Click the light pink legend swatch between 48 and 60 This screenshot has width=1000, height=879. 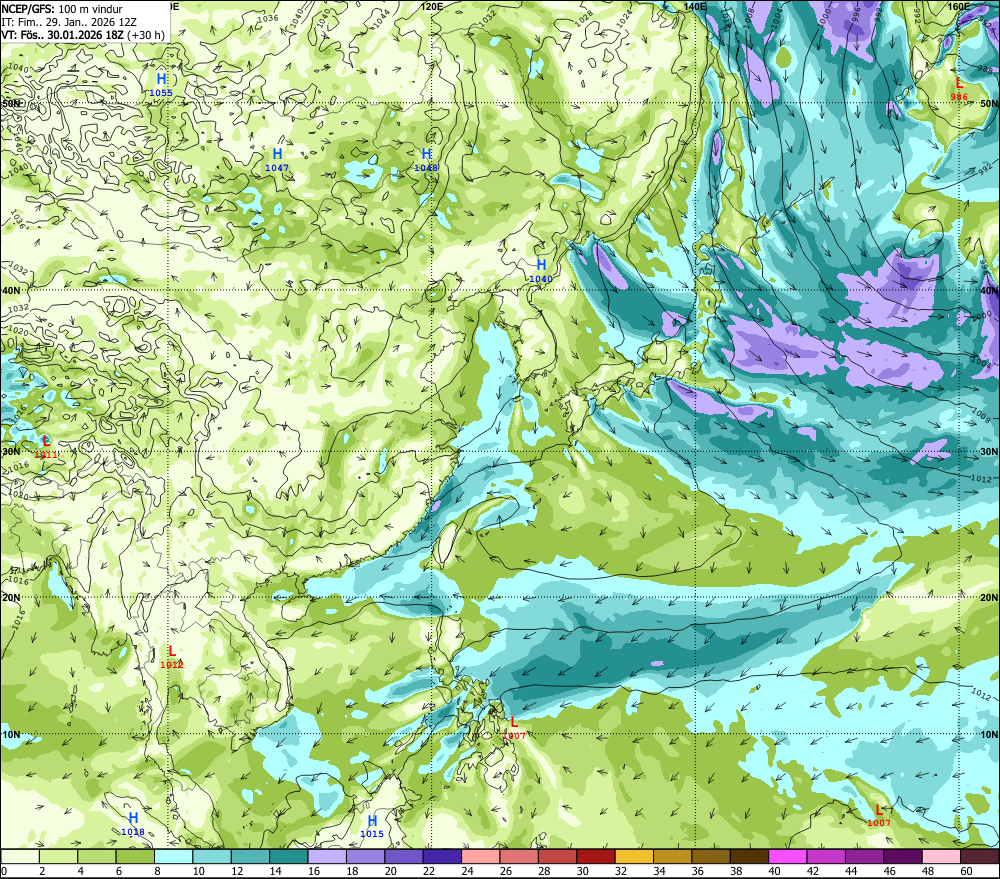click(941, 856)
